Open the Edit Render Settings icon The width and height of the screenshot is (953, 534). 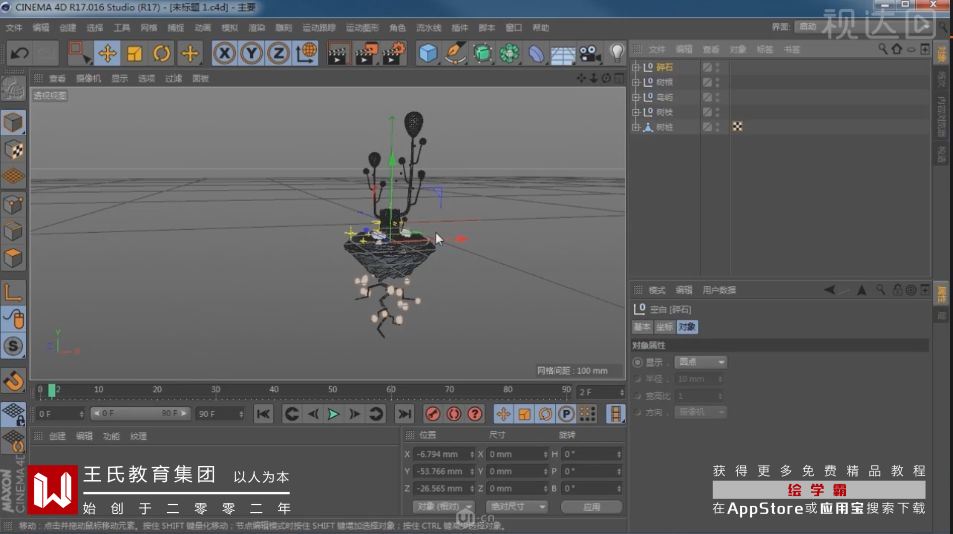click(393, 53)
